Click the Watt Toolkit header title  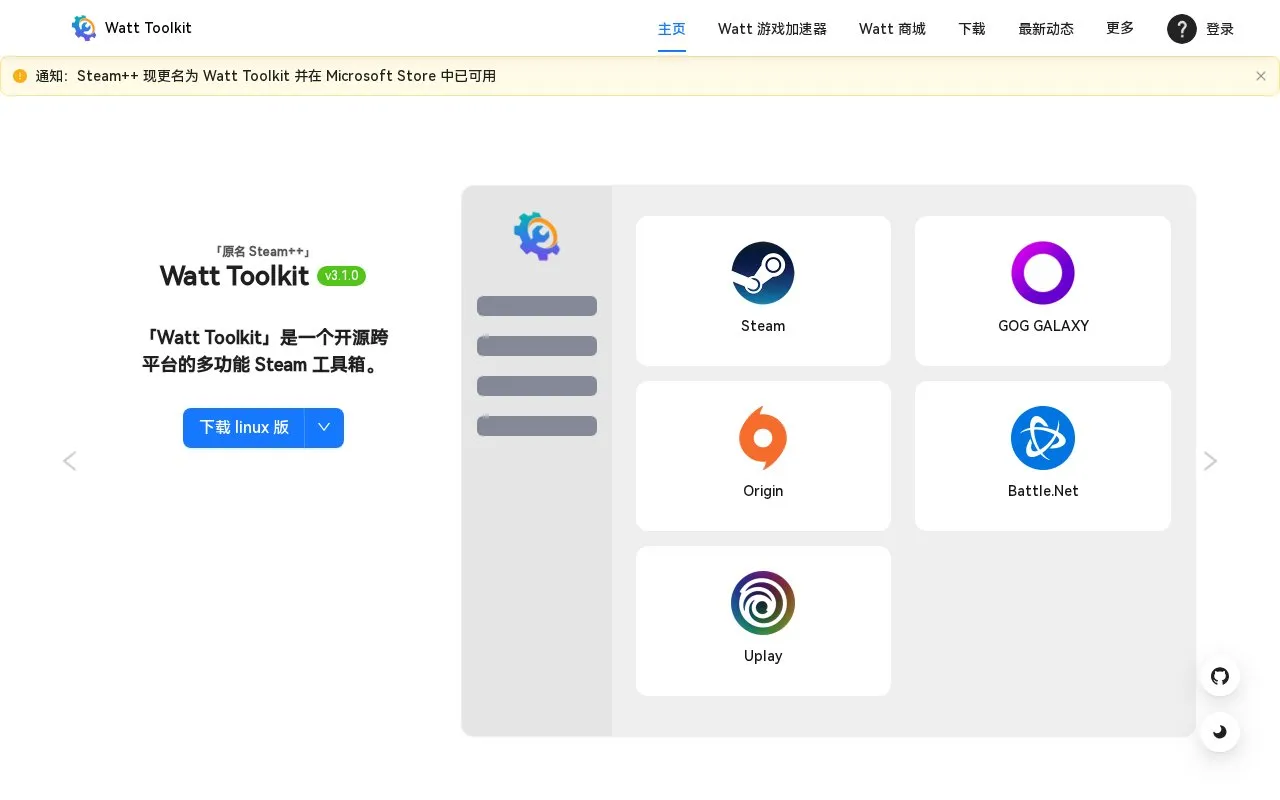tap(148, 28)
